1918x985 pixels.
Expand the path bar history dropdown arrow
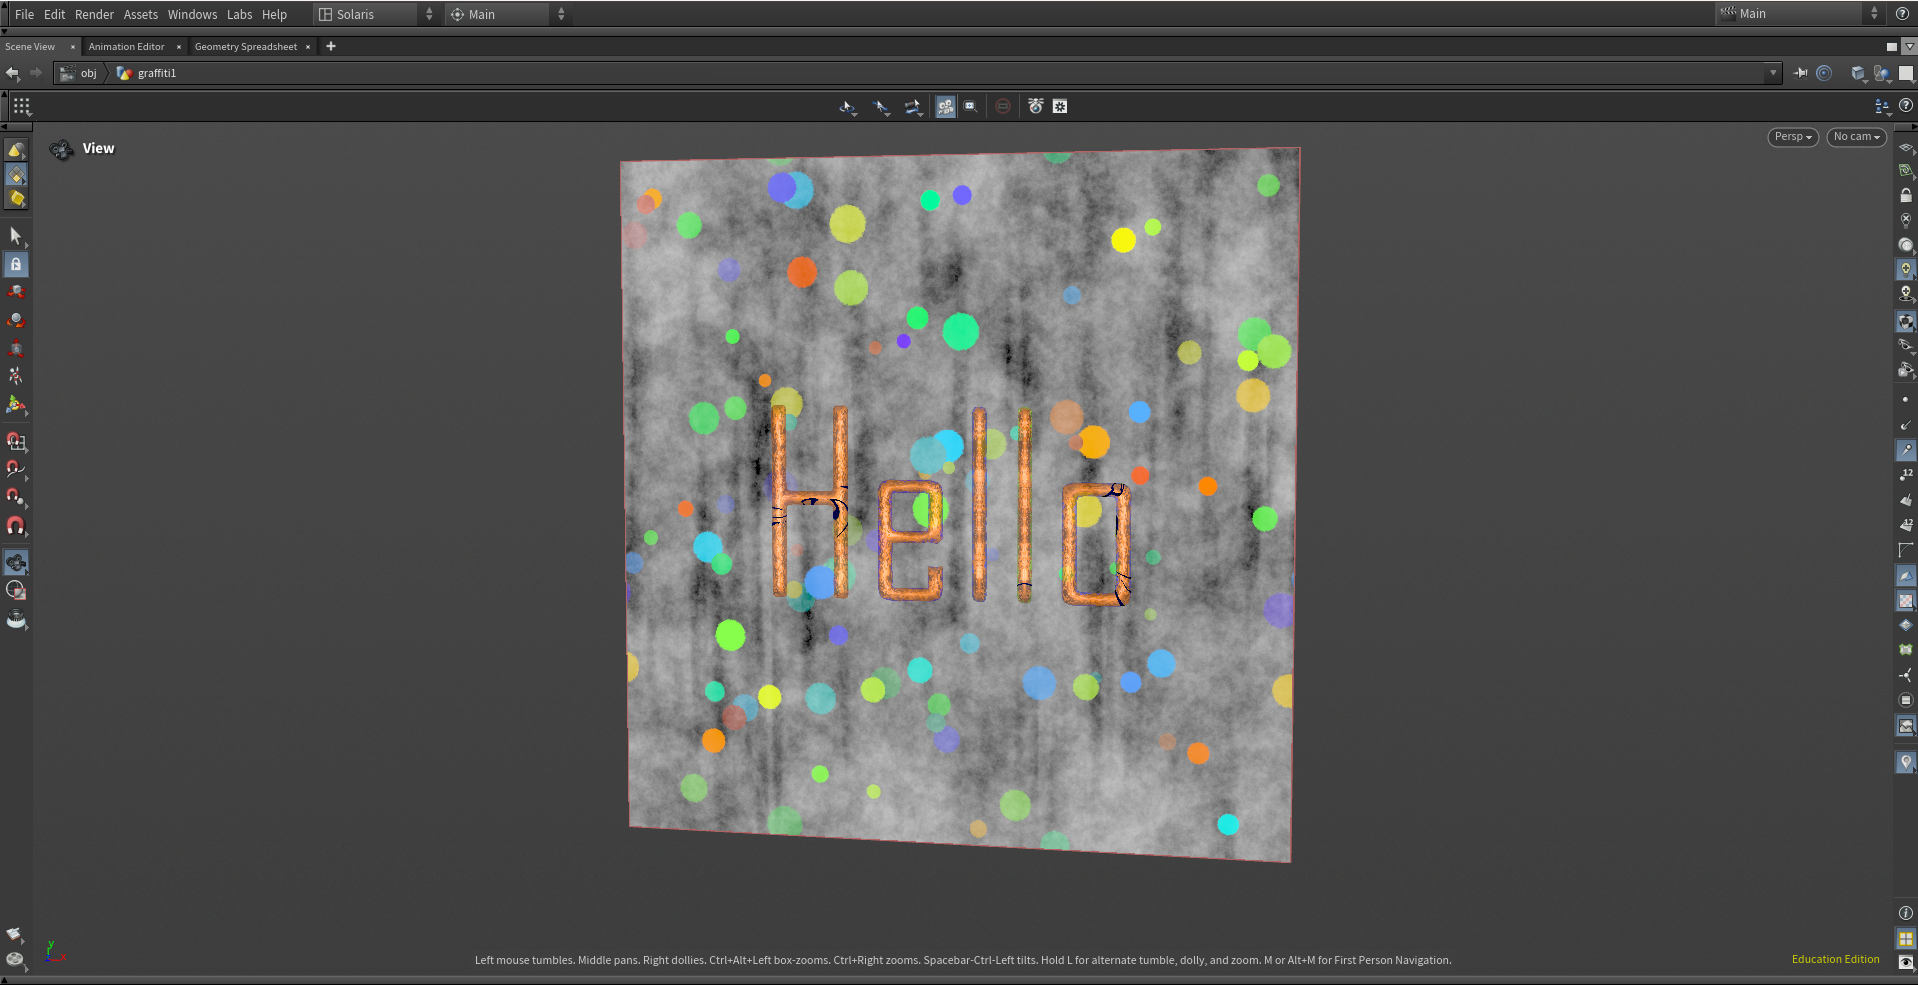click(x=1773, y=73)
